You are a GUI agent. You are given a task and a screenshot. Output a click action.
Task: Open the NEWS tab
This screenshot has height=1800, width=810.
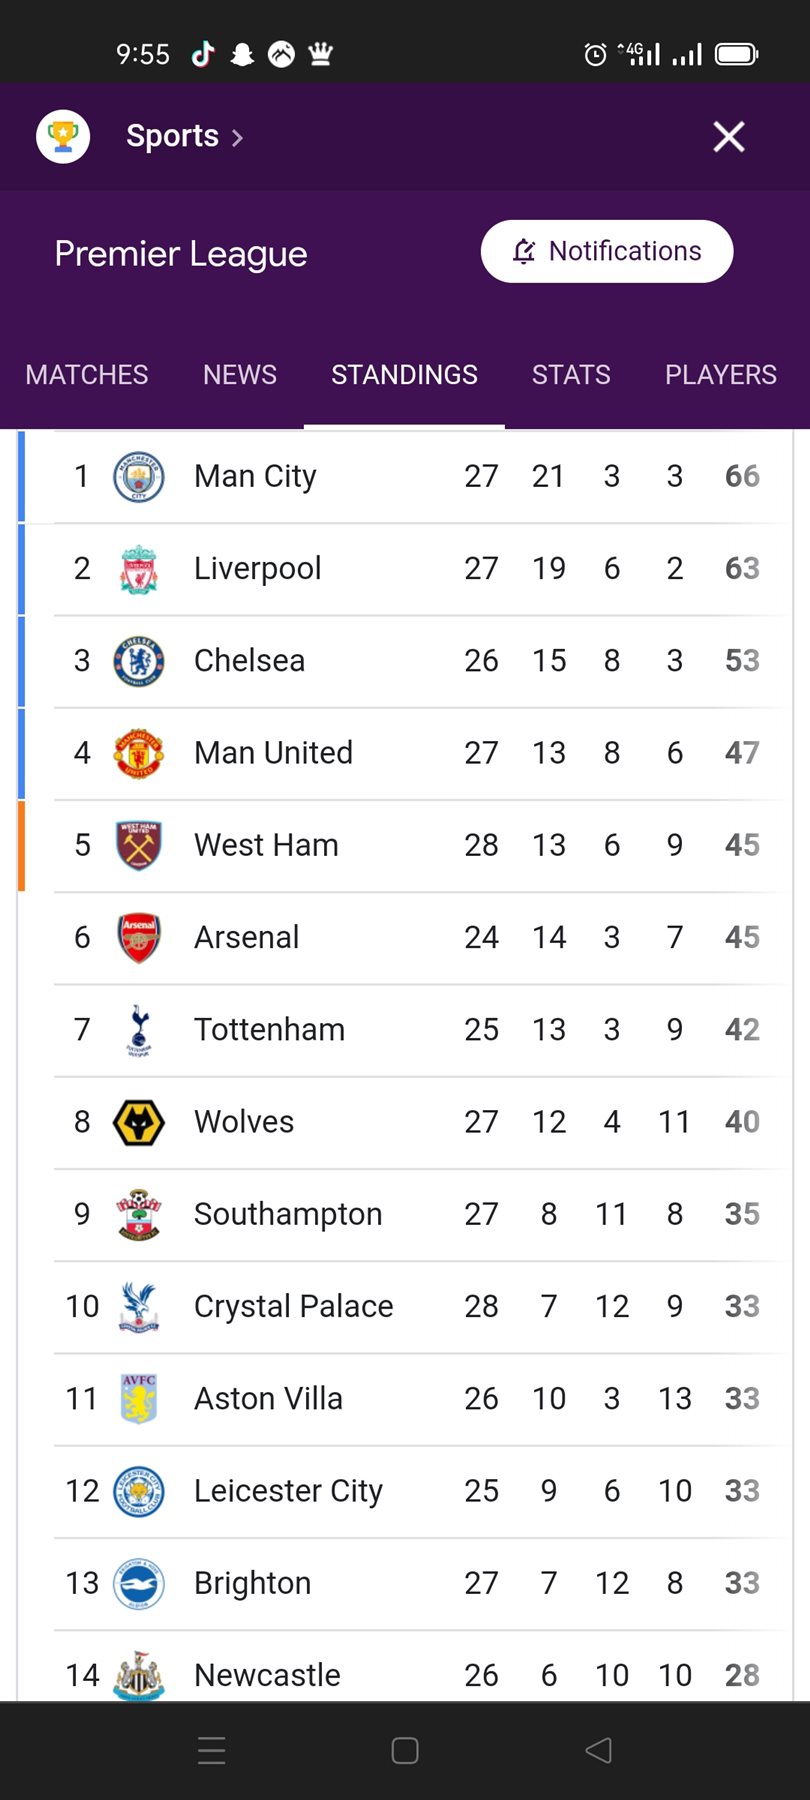[x=240, y=375]
